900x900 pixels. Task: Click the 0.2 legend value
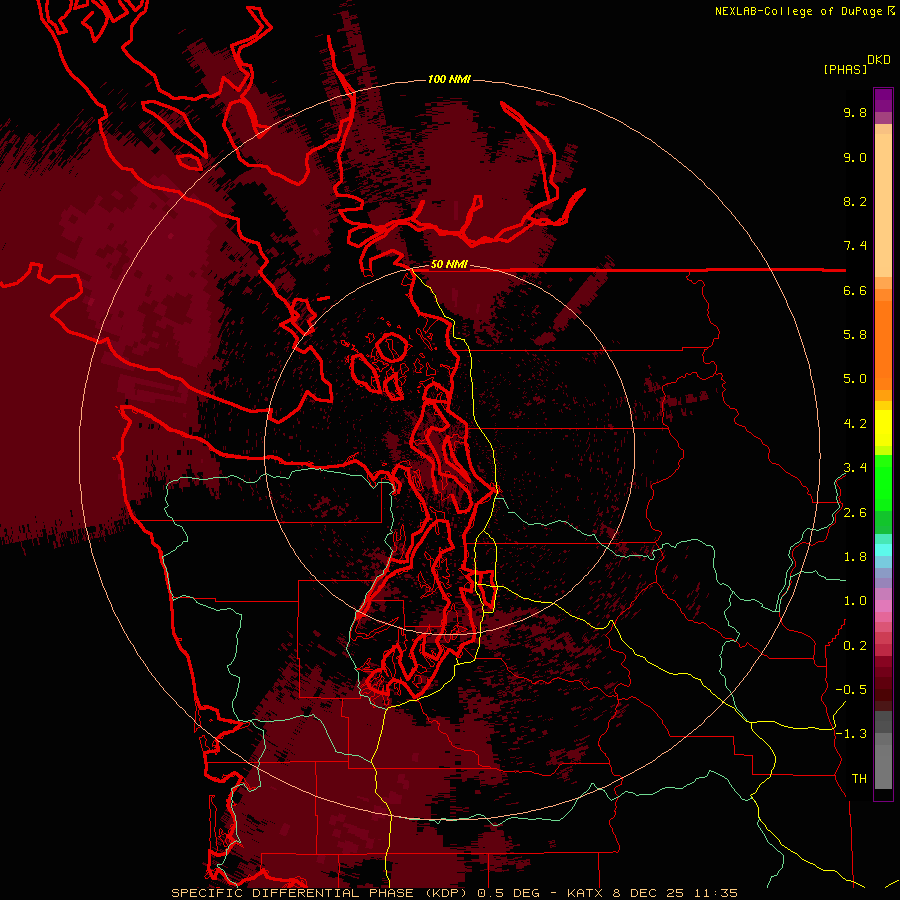tap(855, 646)
